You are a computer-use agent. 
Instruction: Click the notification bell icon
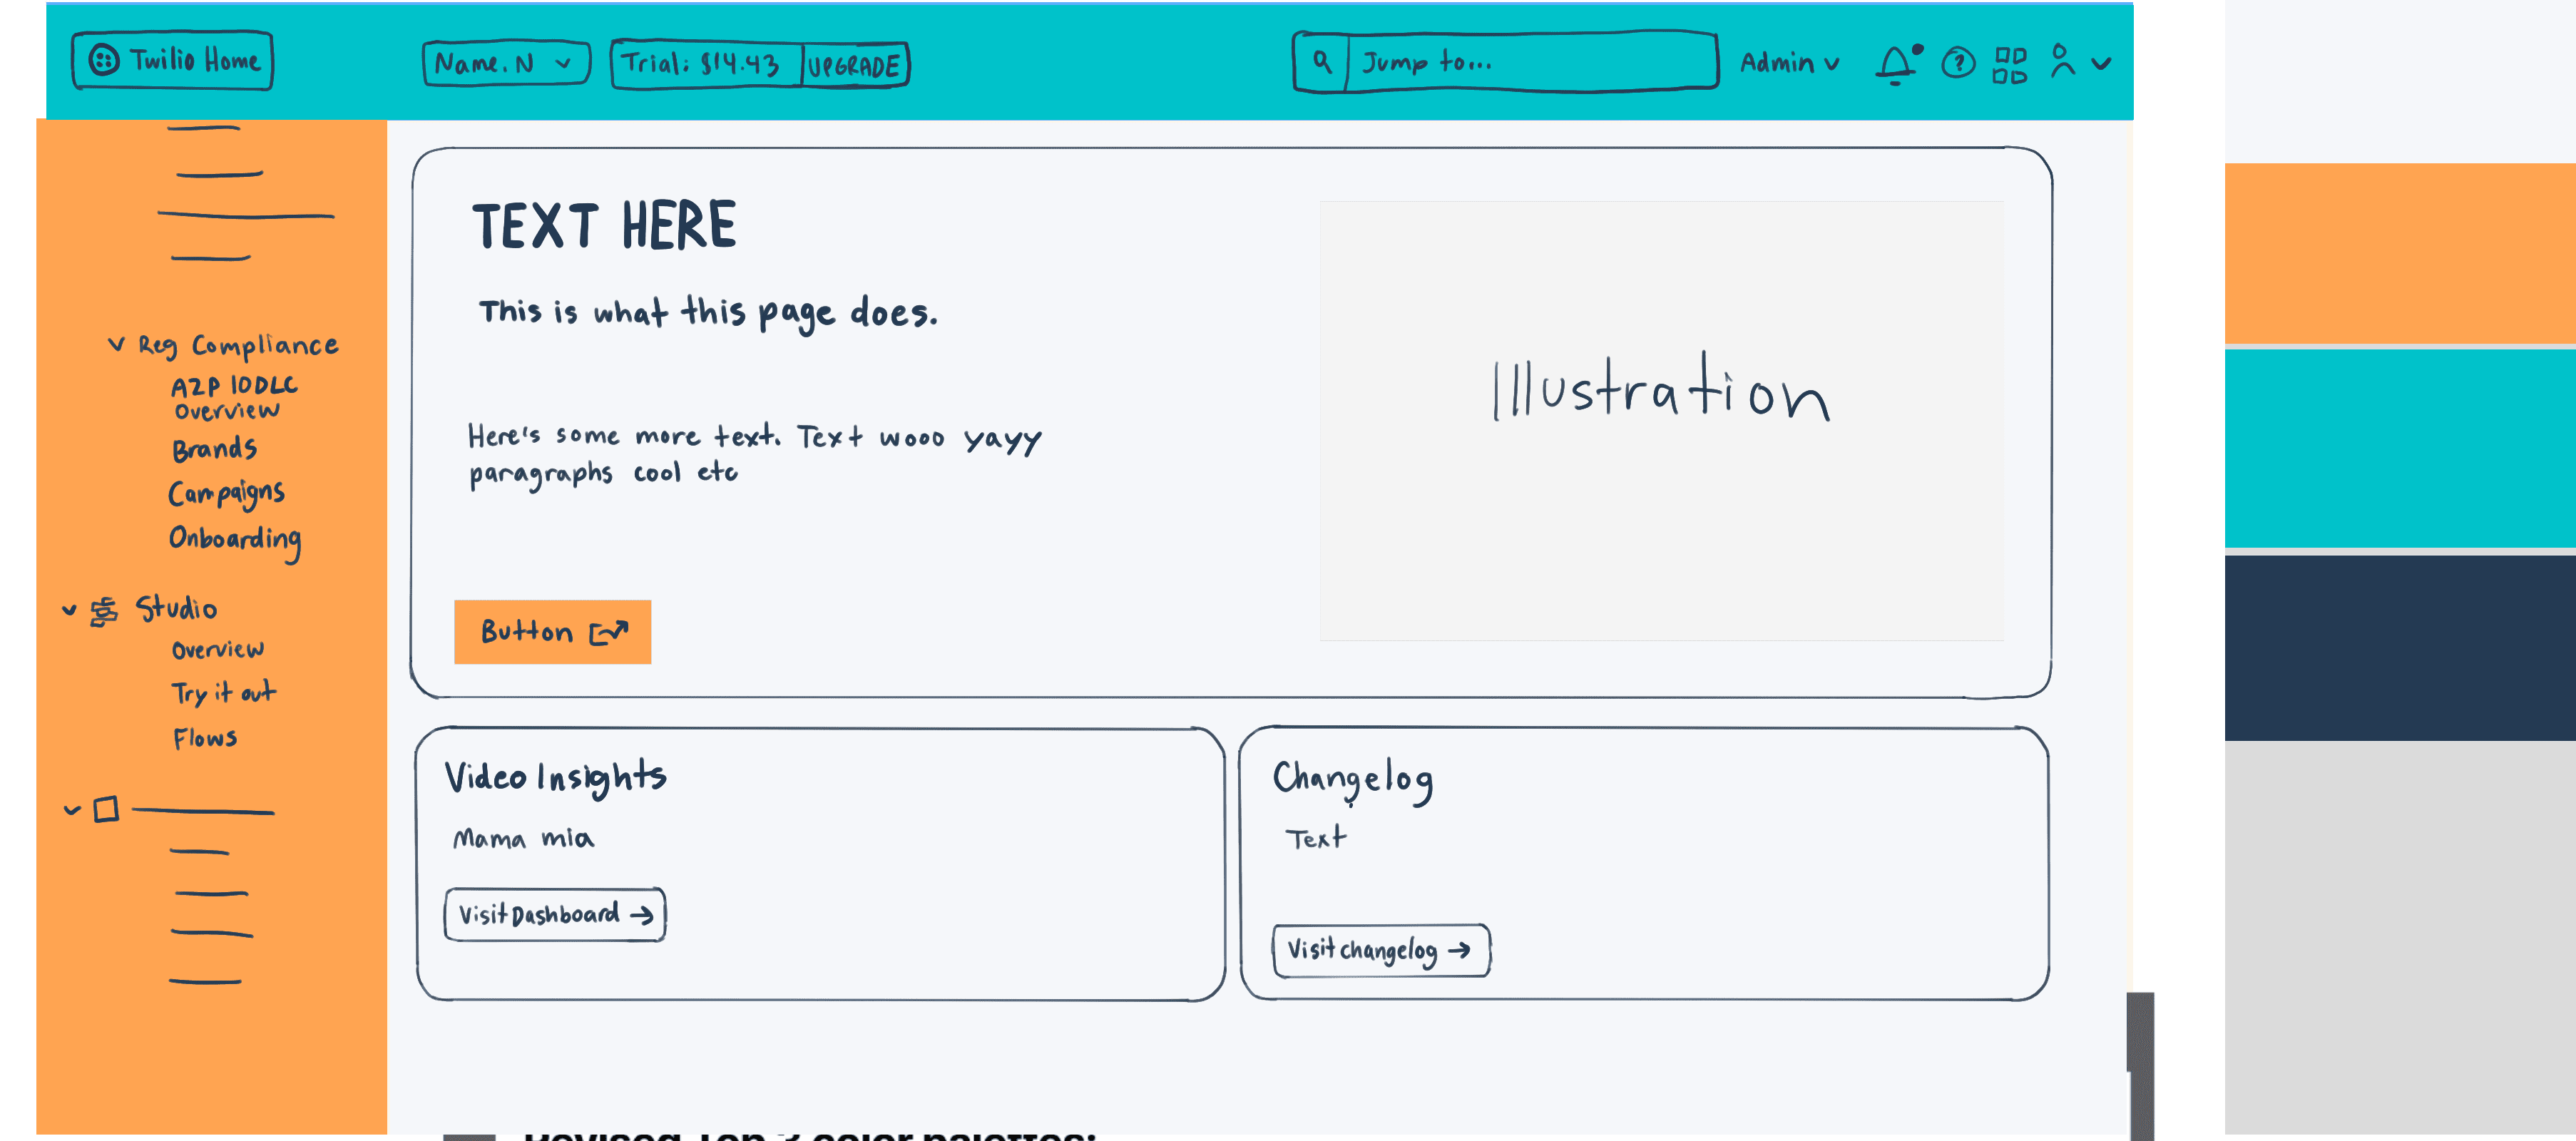1895,65
